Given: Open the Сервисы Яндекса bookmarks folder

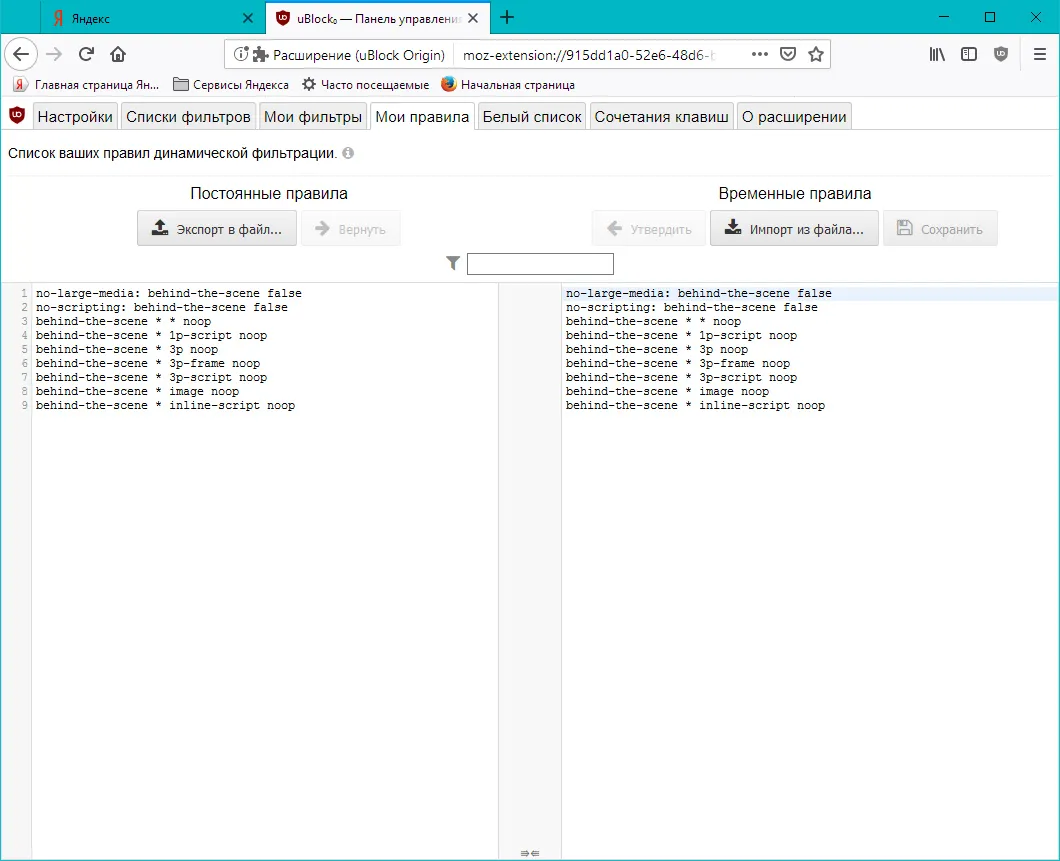Looking at the screenshot, I should pyautogui.click(x=231, y=84).
